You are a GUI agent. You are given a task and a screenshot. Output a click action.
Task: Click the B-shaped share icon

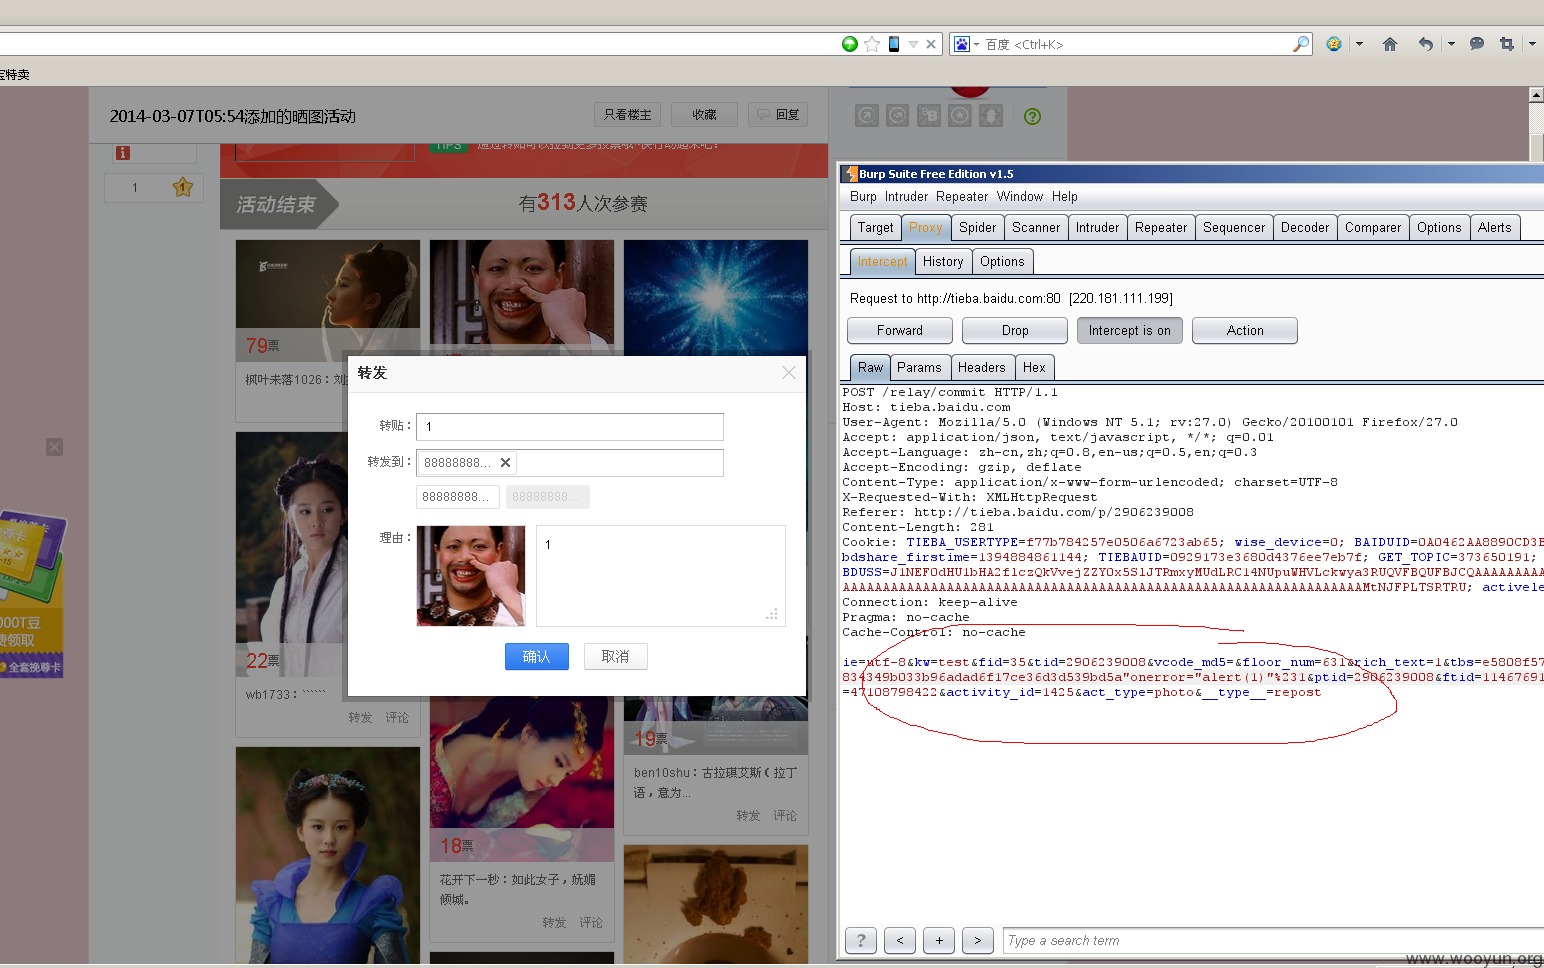(x=929, y=116)
